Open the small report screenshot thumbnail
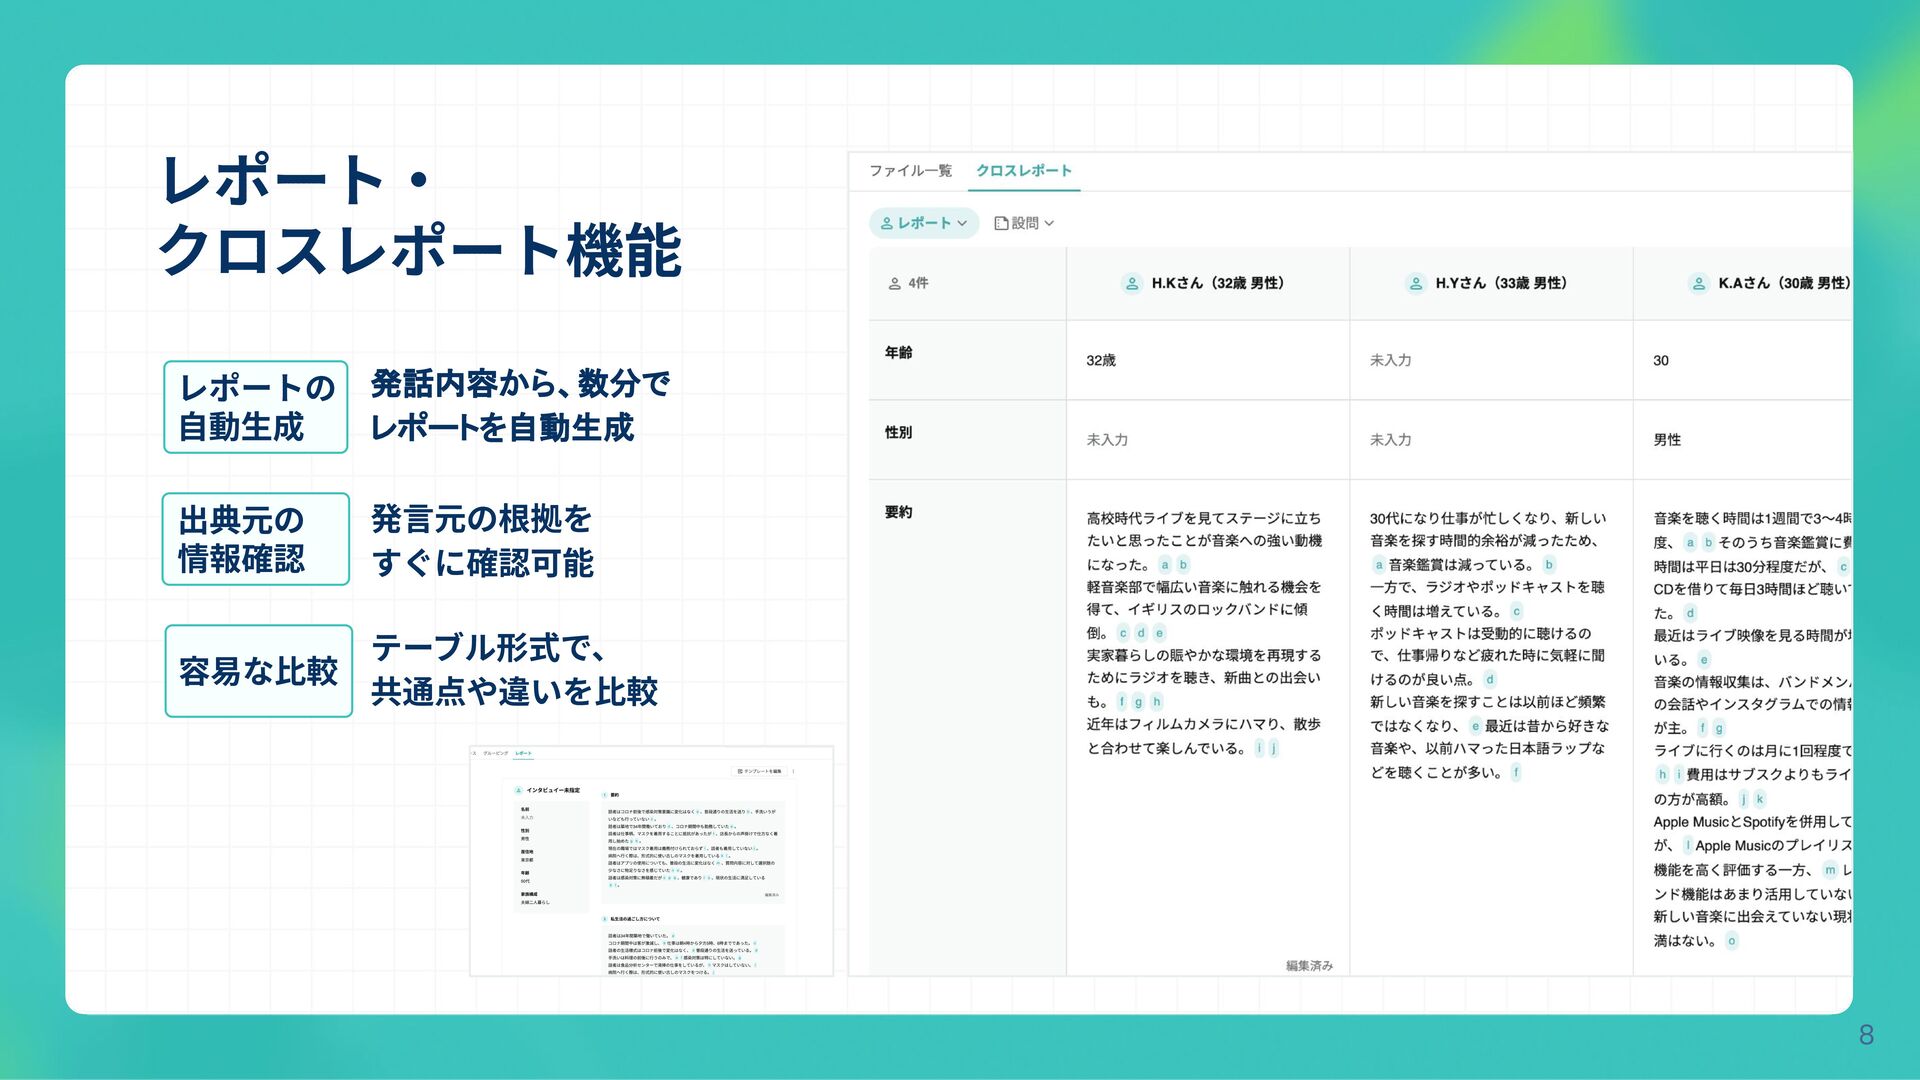This screenshot has width=1920, height=1080. tap(651, 861)
